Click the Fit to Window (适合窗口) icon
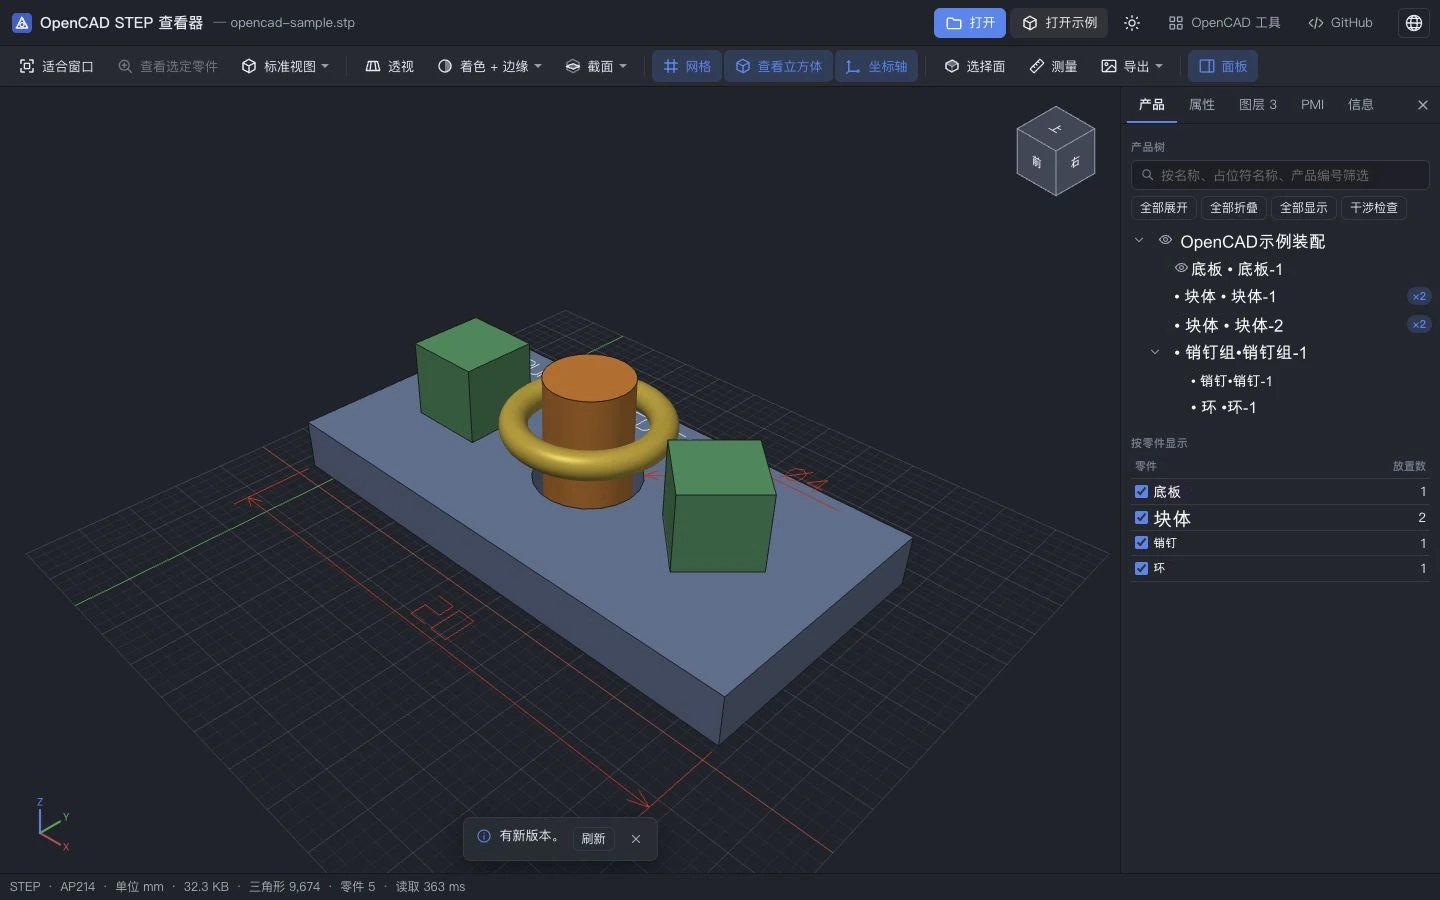This screenshot has height=900, width=1440. point(27,66)
